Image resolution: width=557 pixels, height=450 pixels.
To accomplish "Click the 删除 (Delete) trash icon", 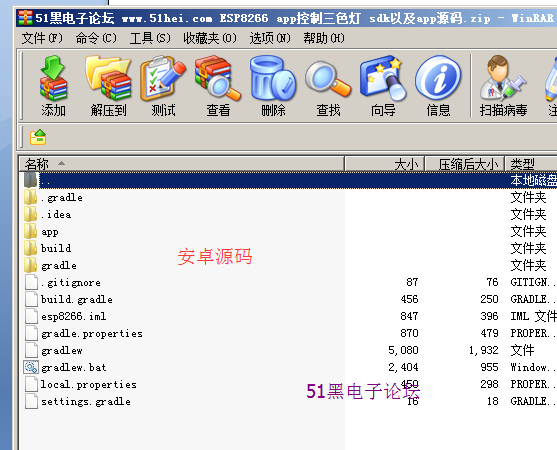I will click(273, 85).
